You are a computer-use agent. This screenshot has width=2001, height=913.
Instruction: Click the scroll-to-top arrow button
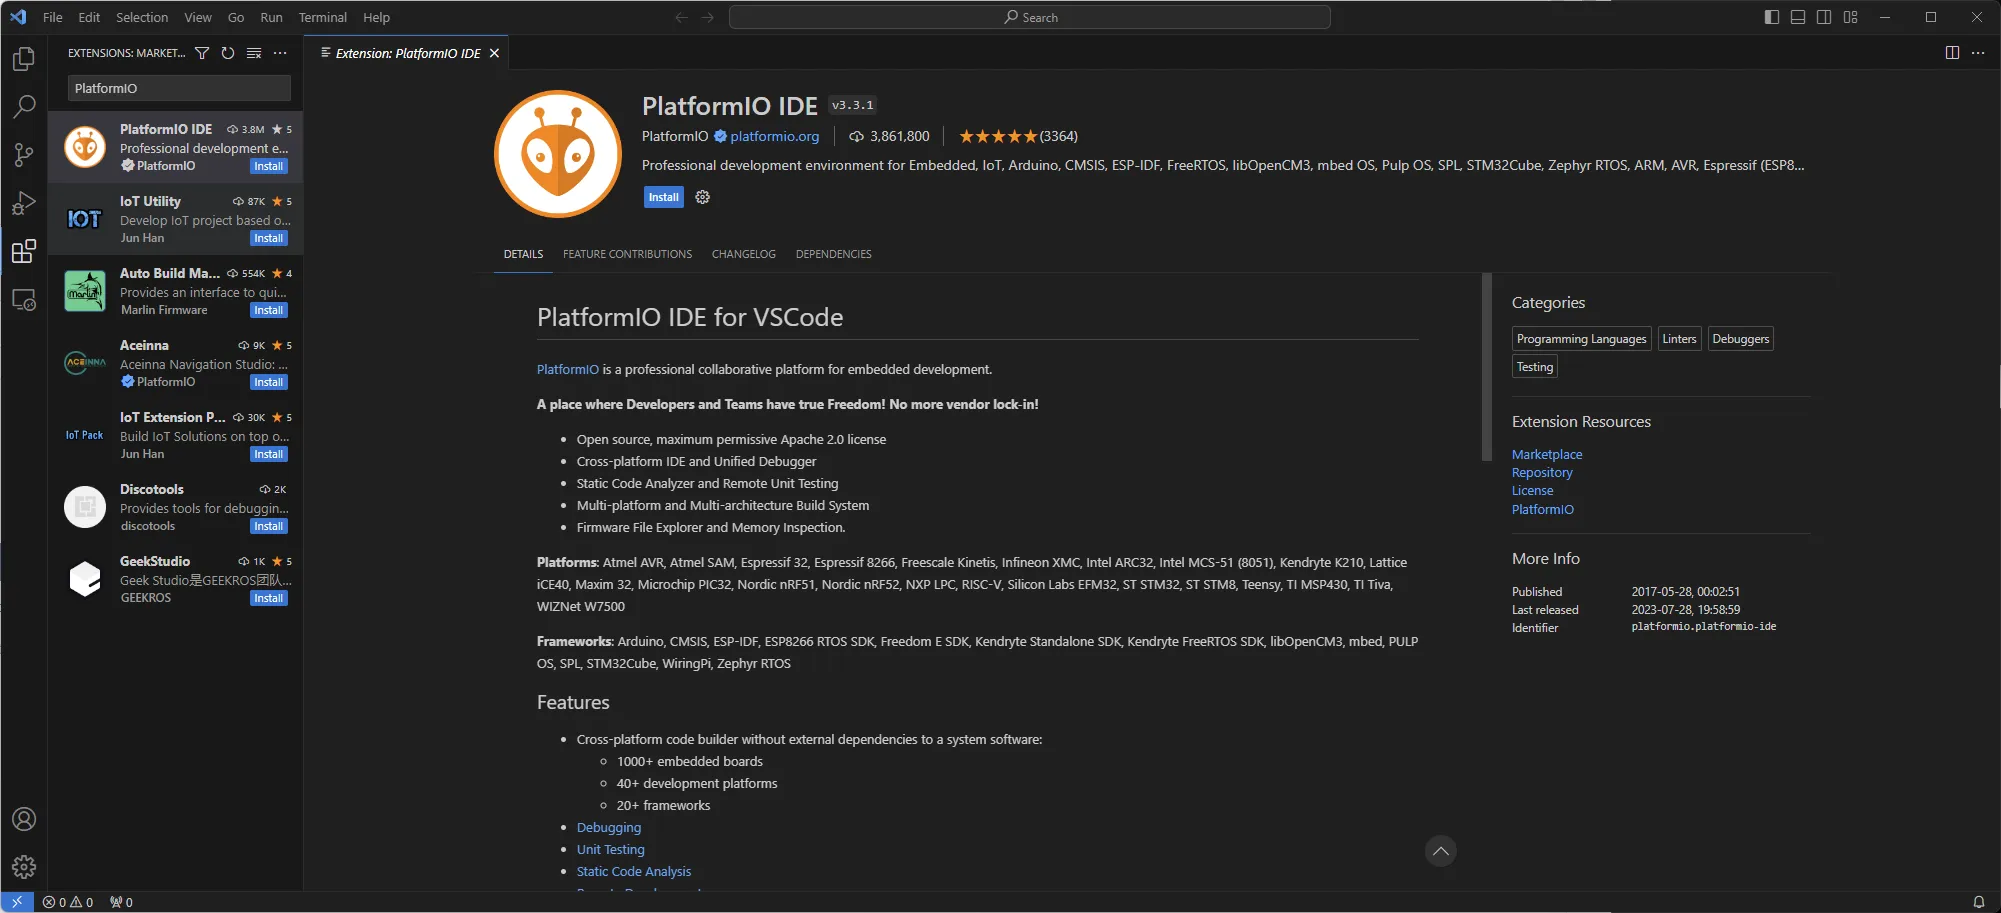coord(1440,851)
